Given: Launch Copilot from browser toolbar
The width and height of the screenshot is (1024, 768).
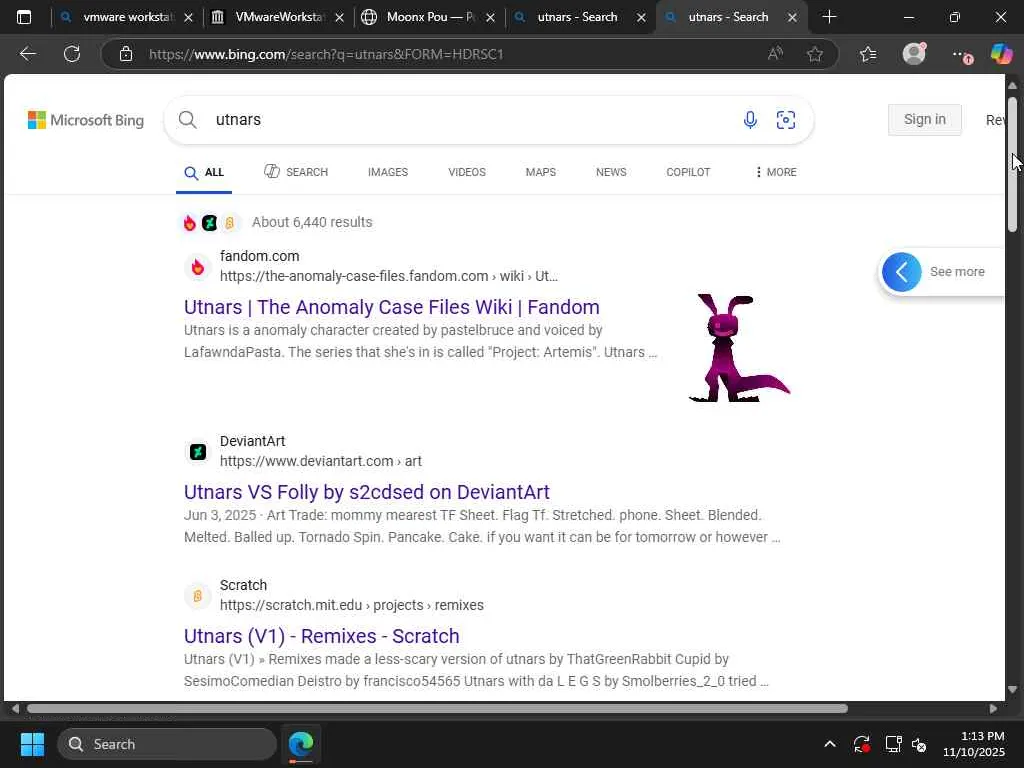Looking at the screenshot, I should click(1001, 54).
